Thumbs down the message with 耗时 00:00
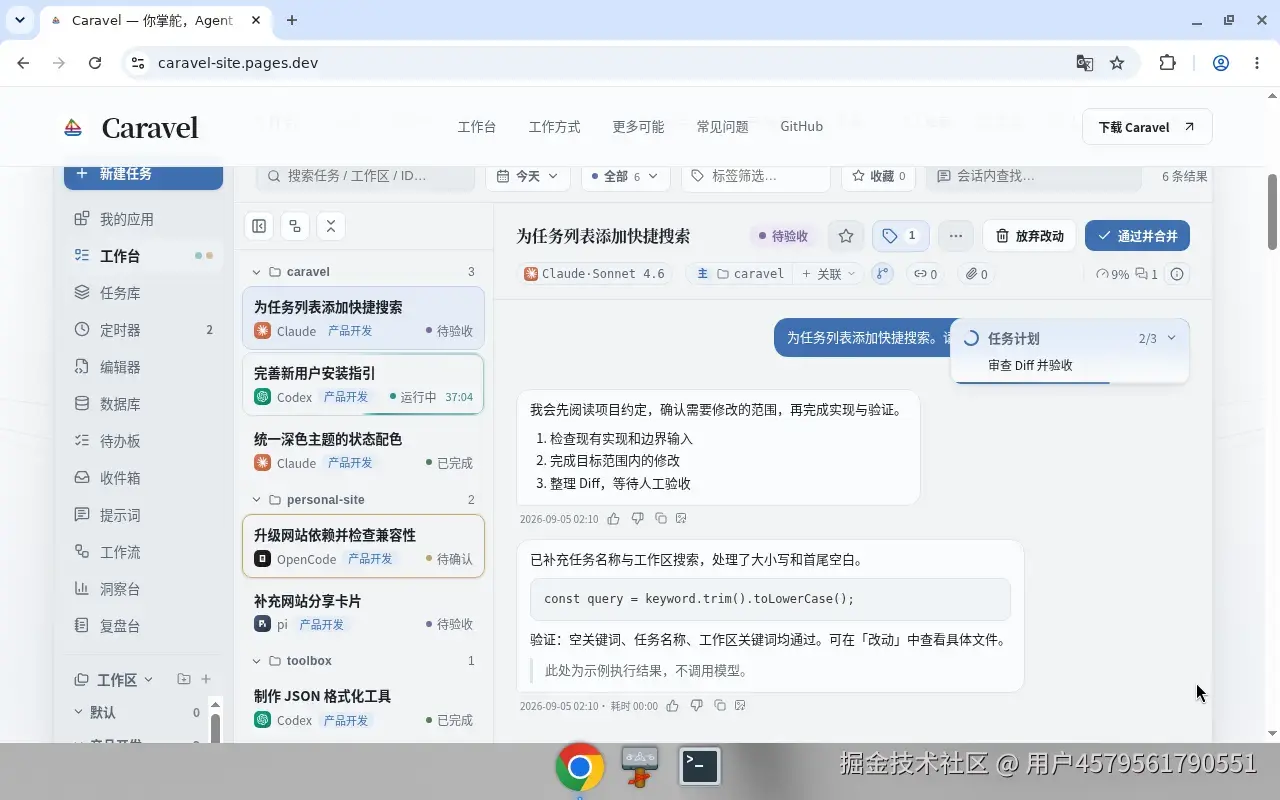 [696, 706]
